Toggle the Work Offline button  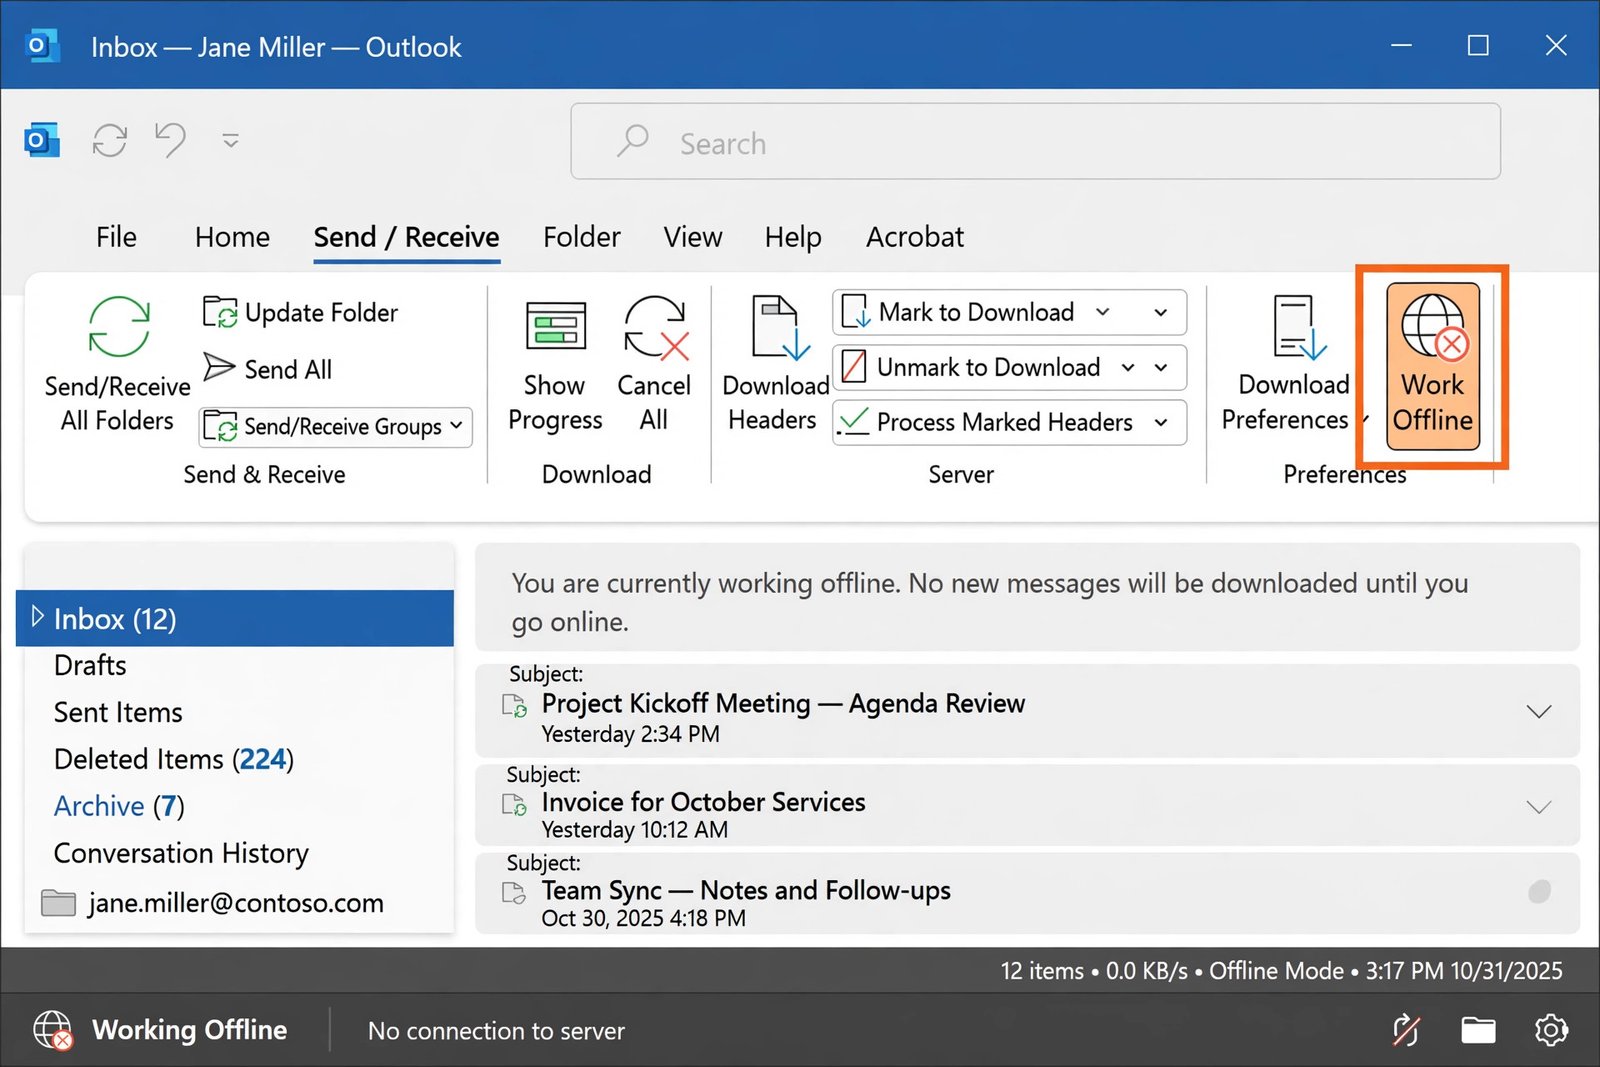click(x=1432, y=367)
